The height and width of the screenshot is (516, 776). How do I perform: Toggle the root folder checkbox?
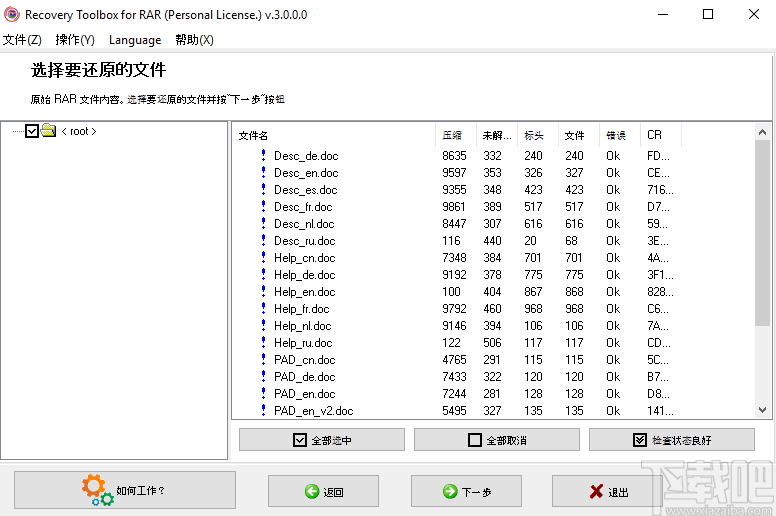click(32, 131)
